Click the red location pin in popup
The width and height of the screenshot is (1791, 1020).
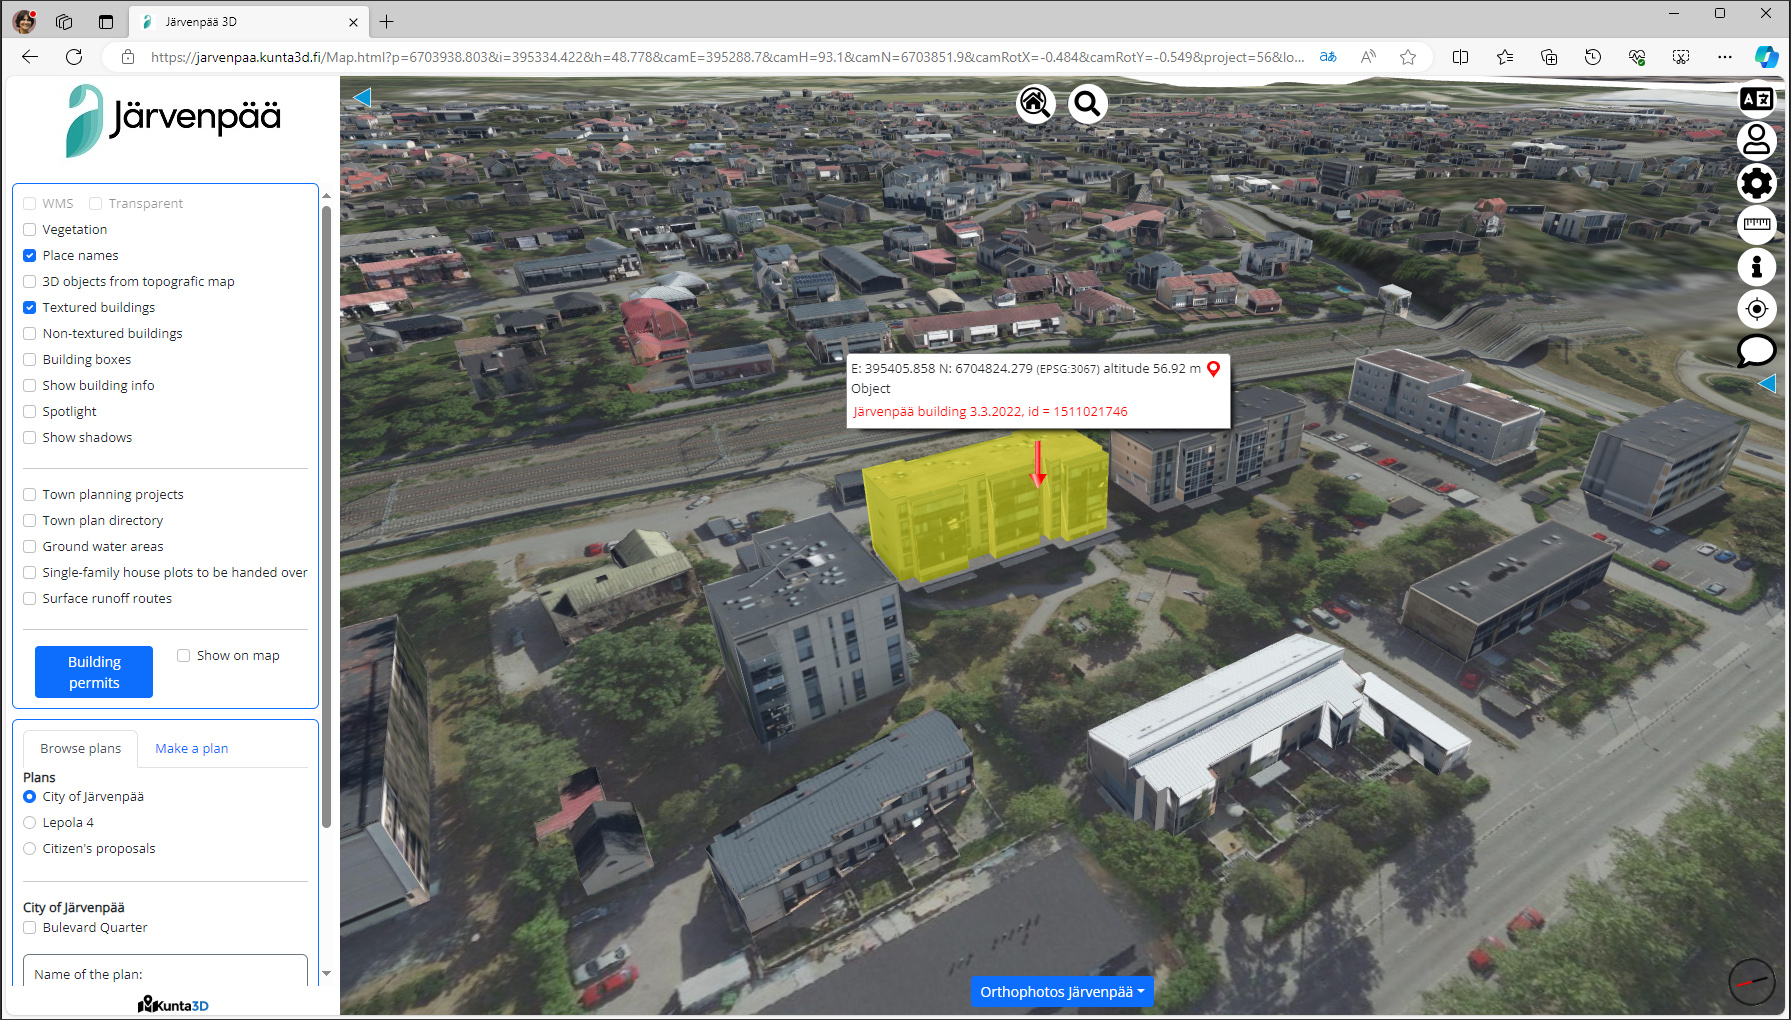click(x=1213, y=369)
